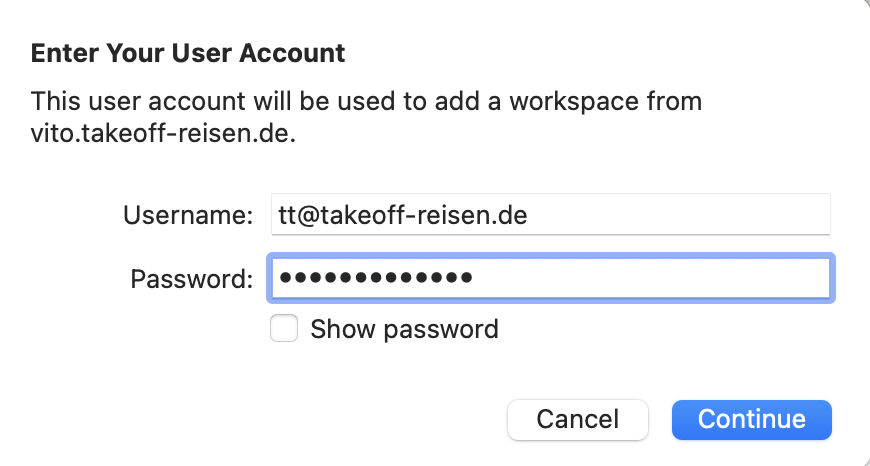Click the tt@takeoff-reisen.de username text
This screenshot has height=466, width=870.
(400, 215)
